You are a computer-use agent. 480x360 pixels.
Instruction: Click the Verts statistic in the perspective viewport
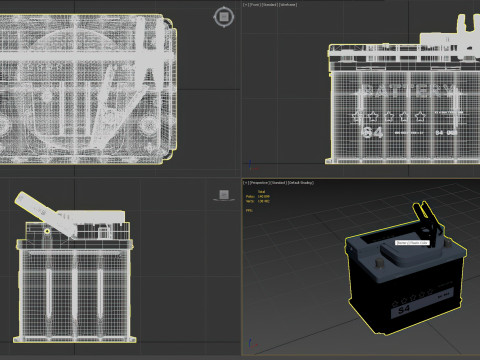click(x=258, y=201)
